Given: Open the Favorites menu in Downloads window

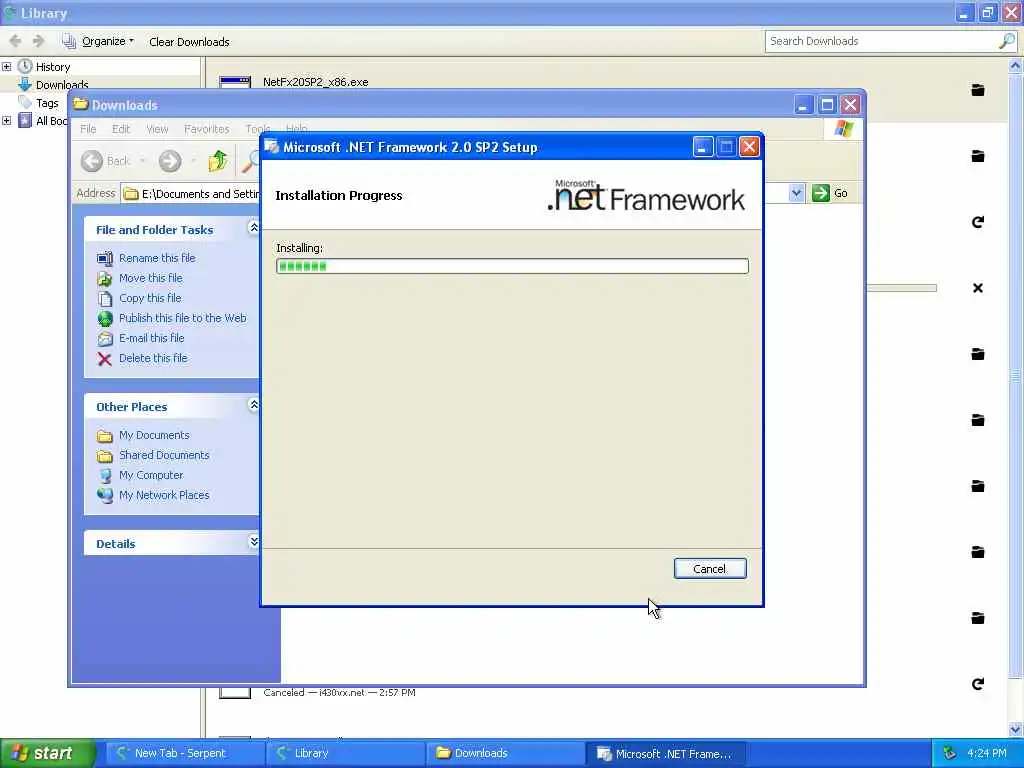Looking at the screenshot, I should tap(206, 129).
